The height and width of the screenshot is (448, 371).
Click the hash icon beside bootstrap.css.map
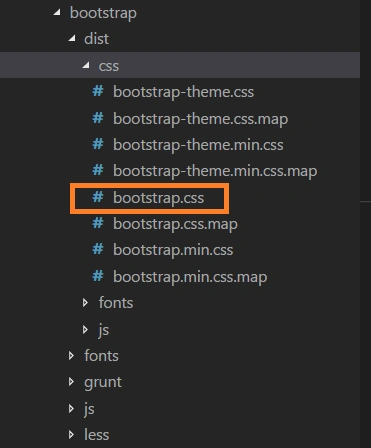click(98, 223)
